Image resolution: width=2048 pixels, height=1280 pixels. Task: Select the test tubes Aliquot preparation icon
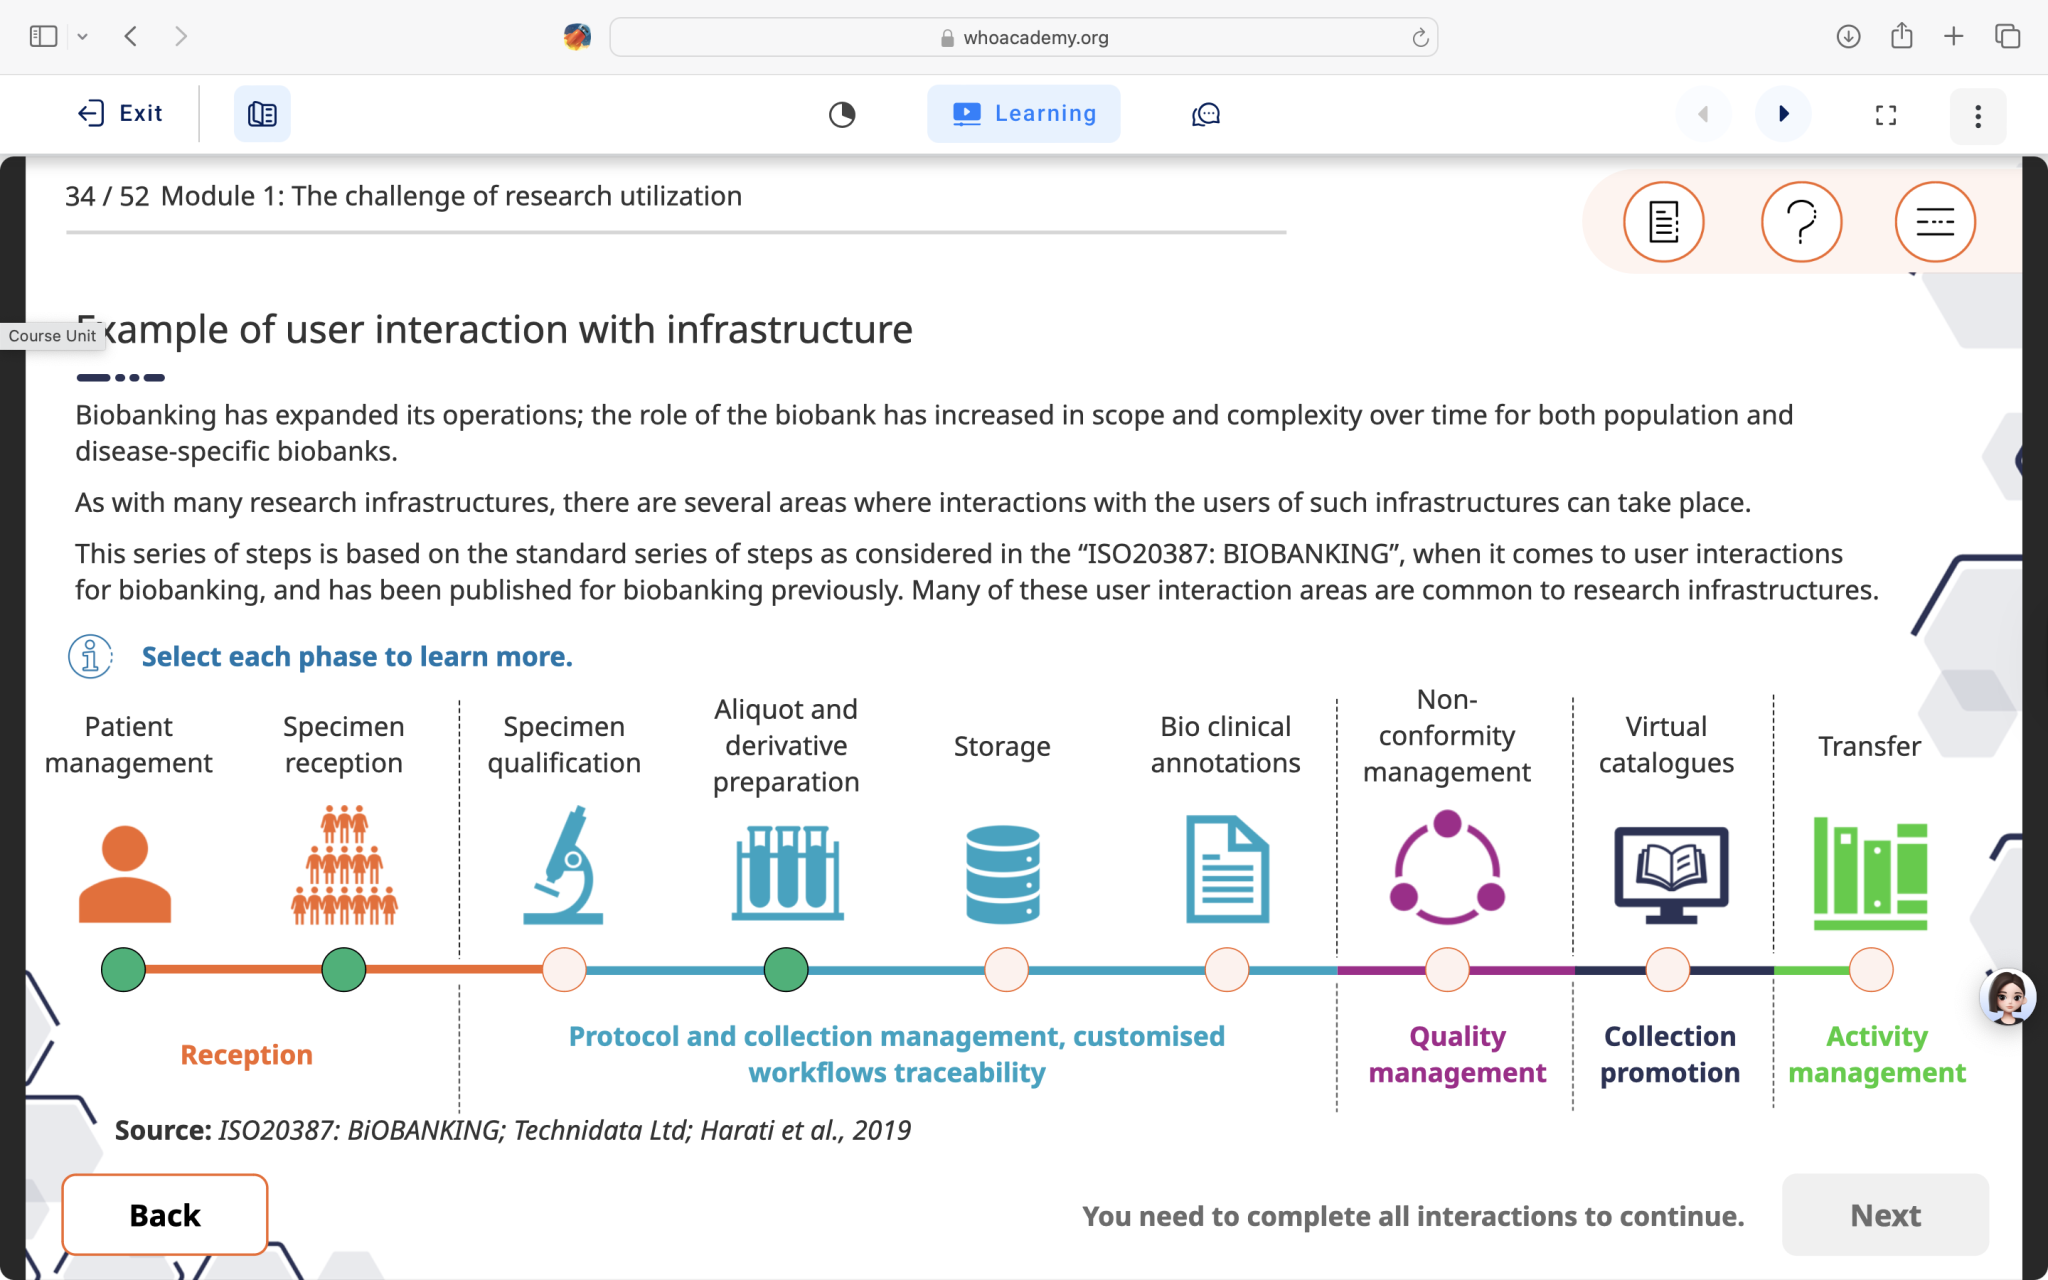[x=787, y=871]
